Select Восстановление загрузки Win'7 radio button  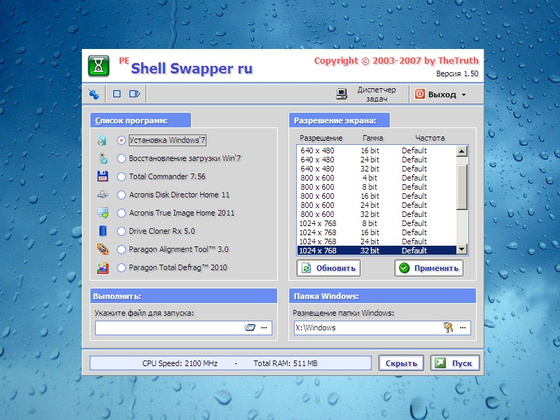121,158
